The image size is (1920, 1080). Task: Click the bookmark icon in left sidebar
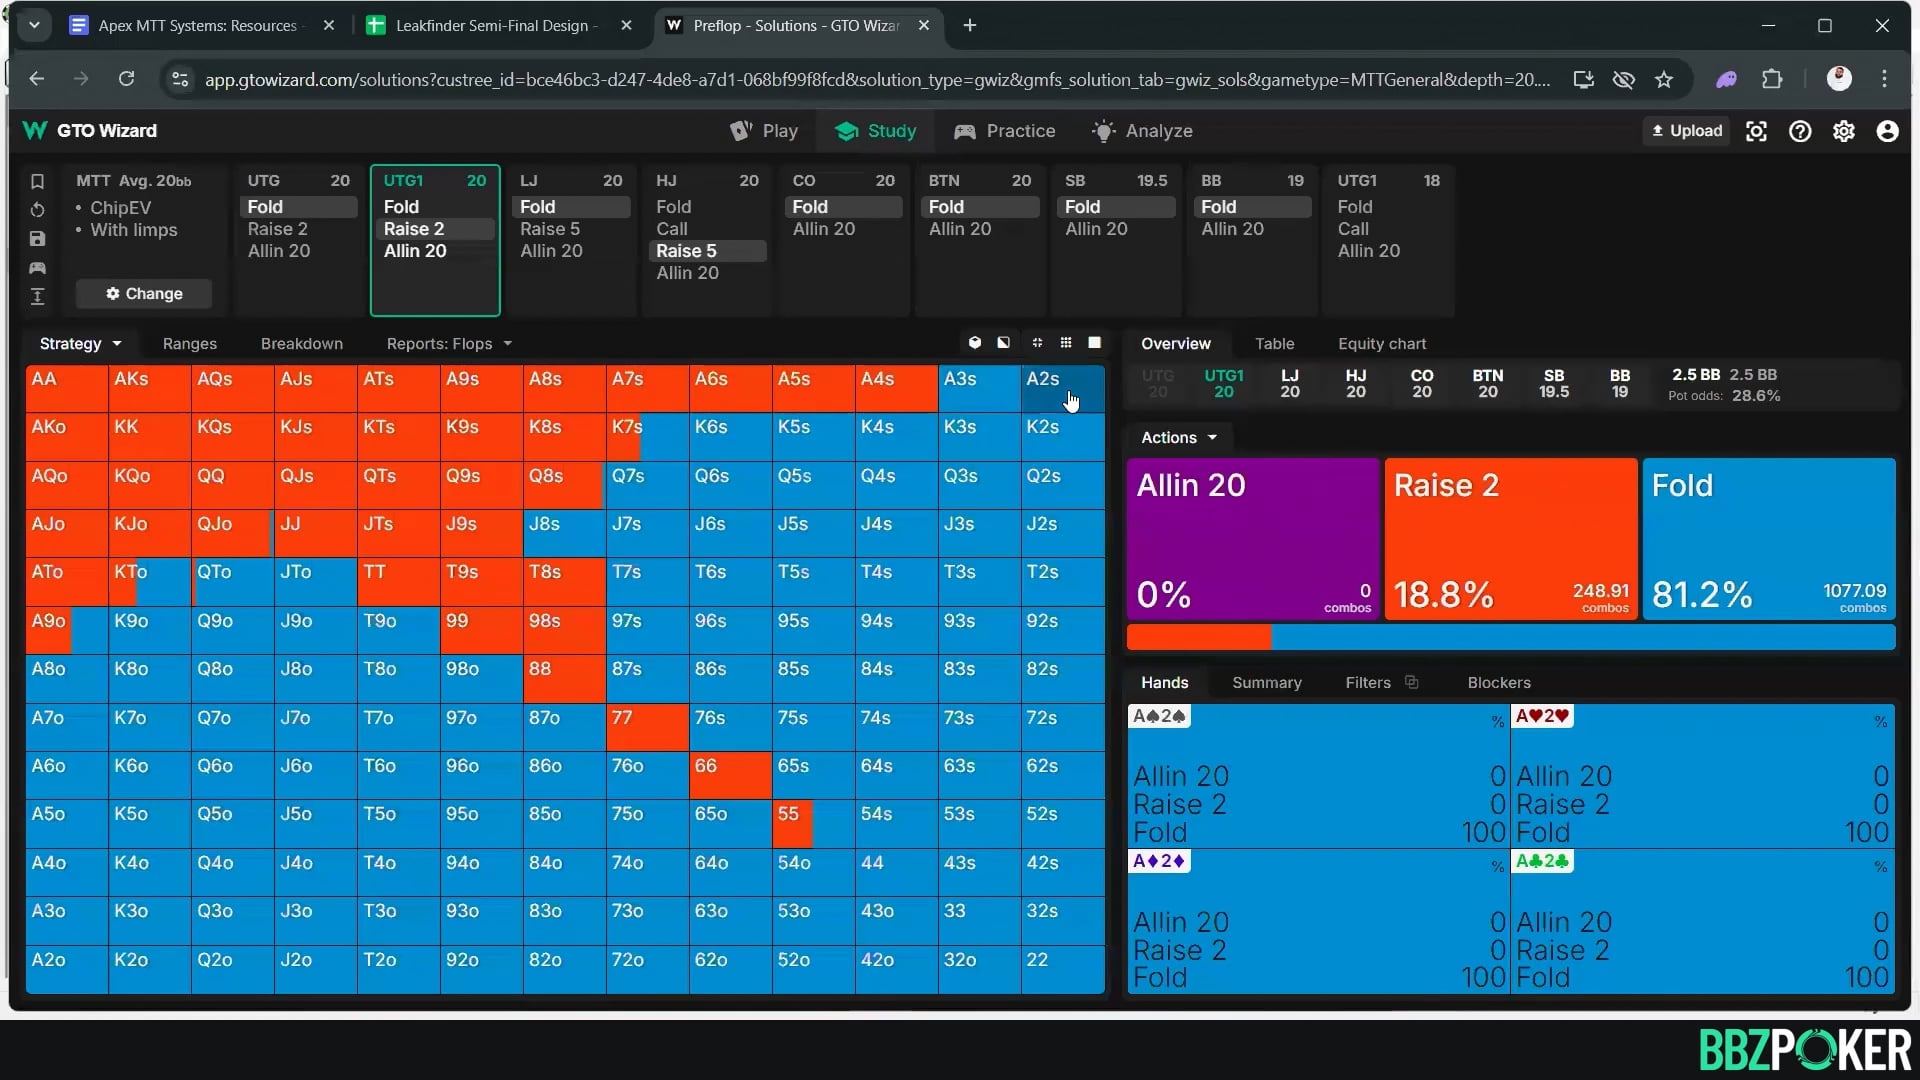(37, 181)
